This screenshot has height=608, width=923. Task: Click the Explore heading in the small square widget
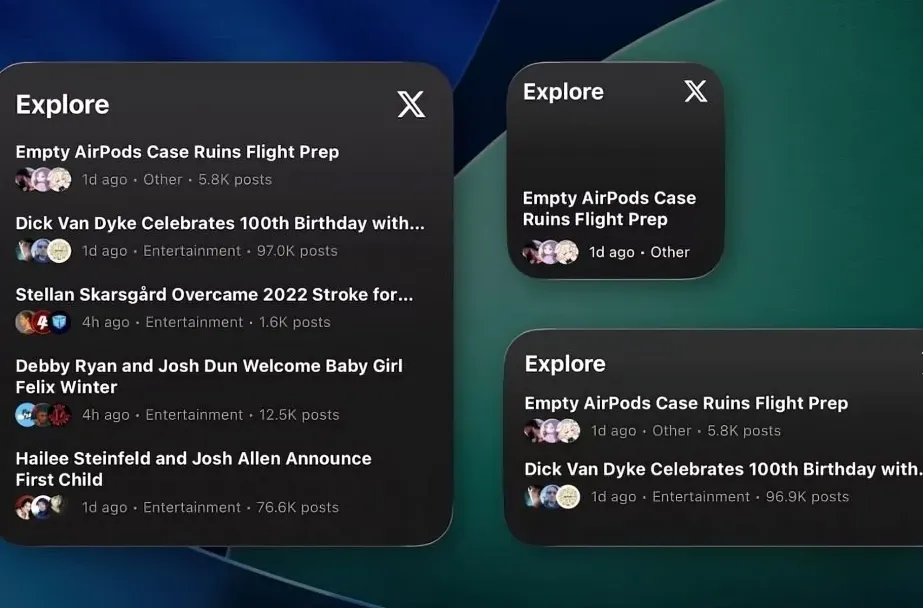(x=563, y=92)
